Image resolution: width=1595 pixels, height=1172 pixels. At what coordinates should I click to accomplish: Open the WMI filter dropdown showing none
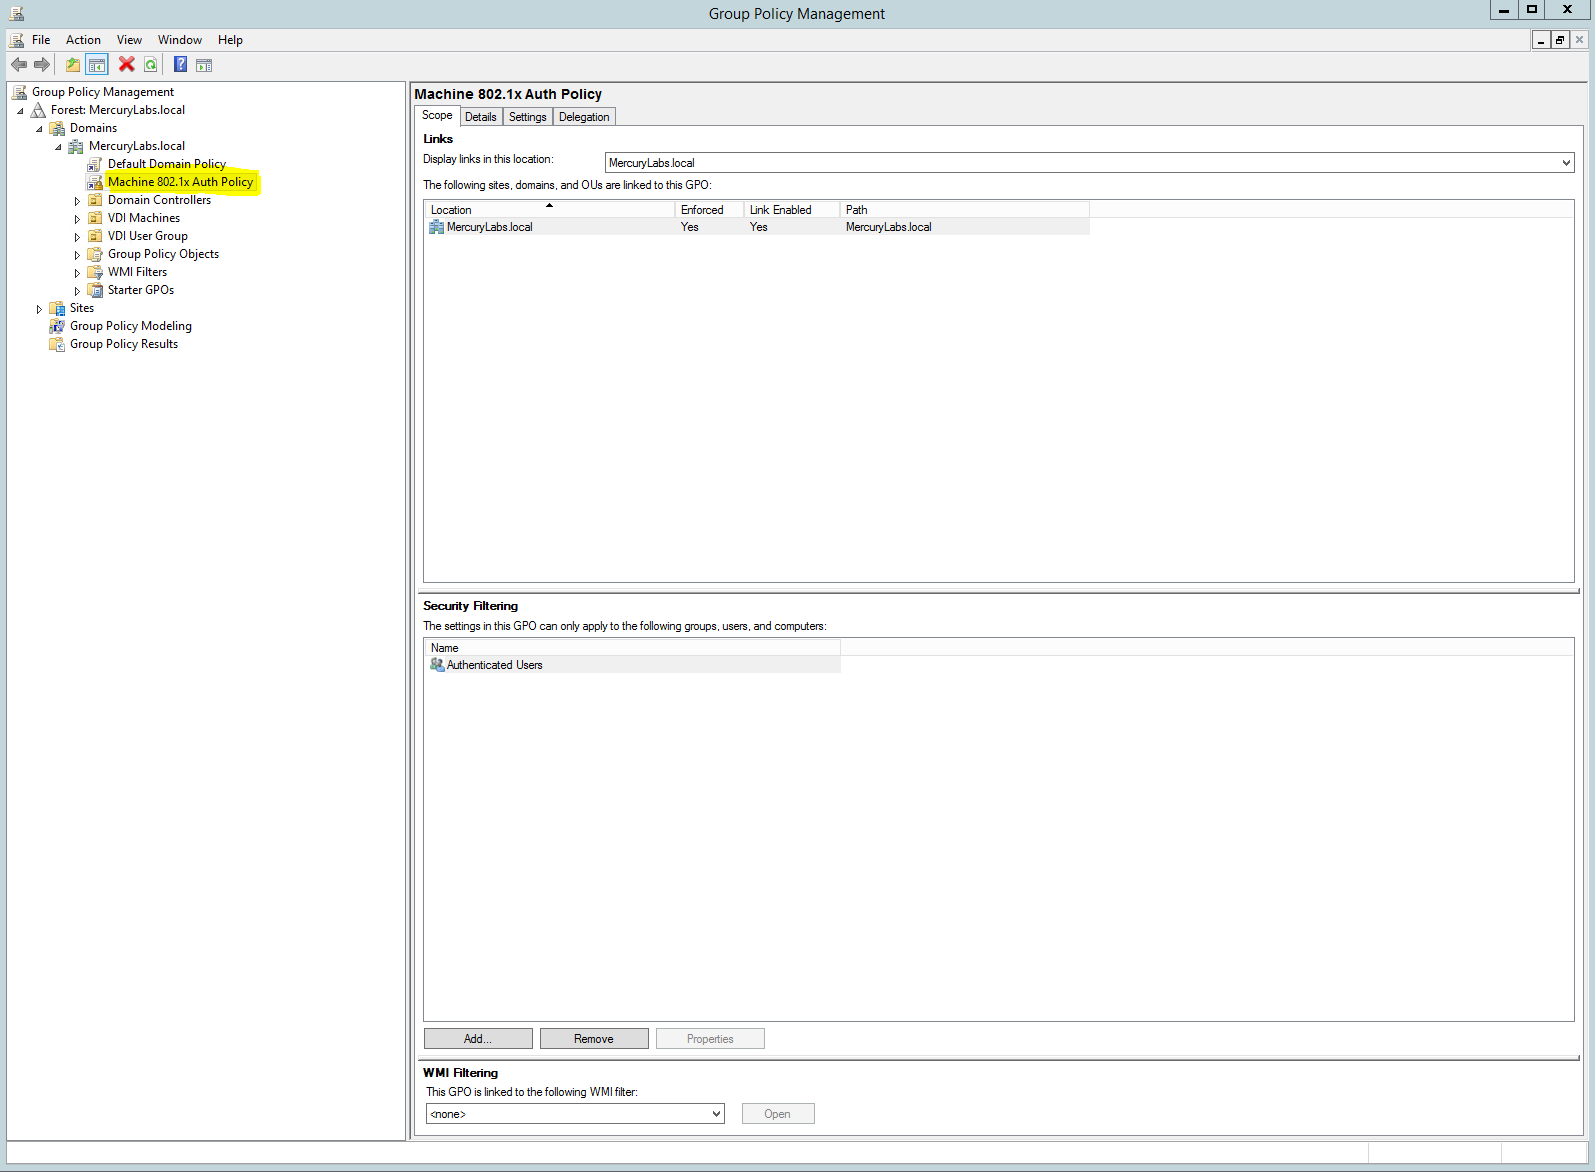point(716,1114)
